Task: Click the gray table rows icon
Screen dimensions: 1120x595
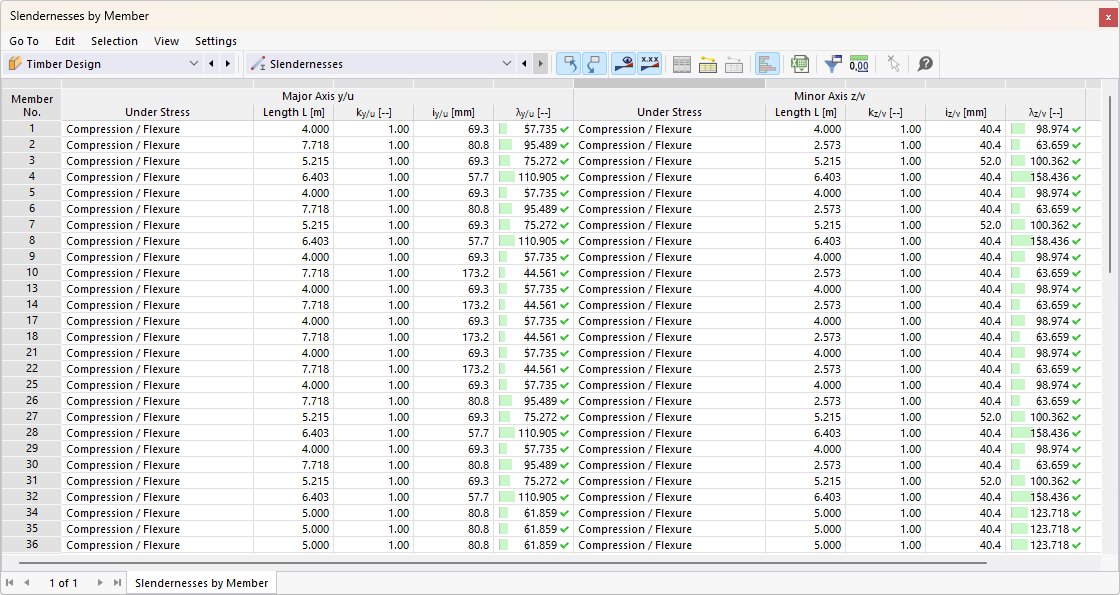Action: tap(682, 64)
